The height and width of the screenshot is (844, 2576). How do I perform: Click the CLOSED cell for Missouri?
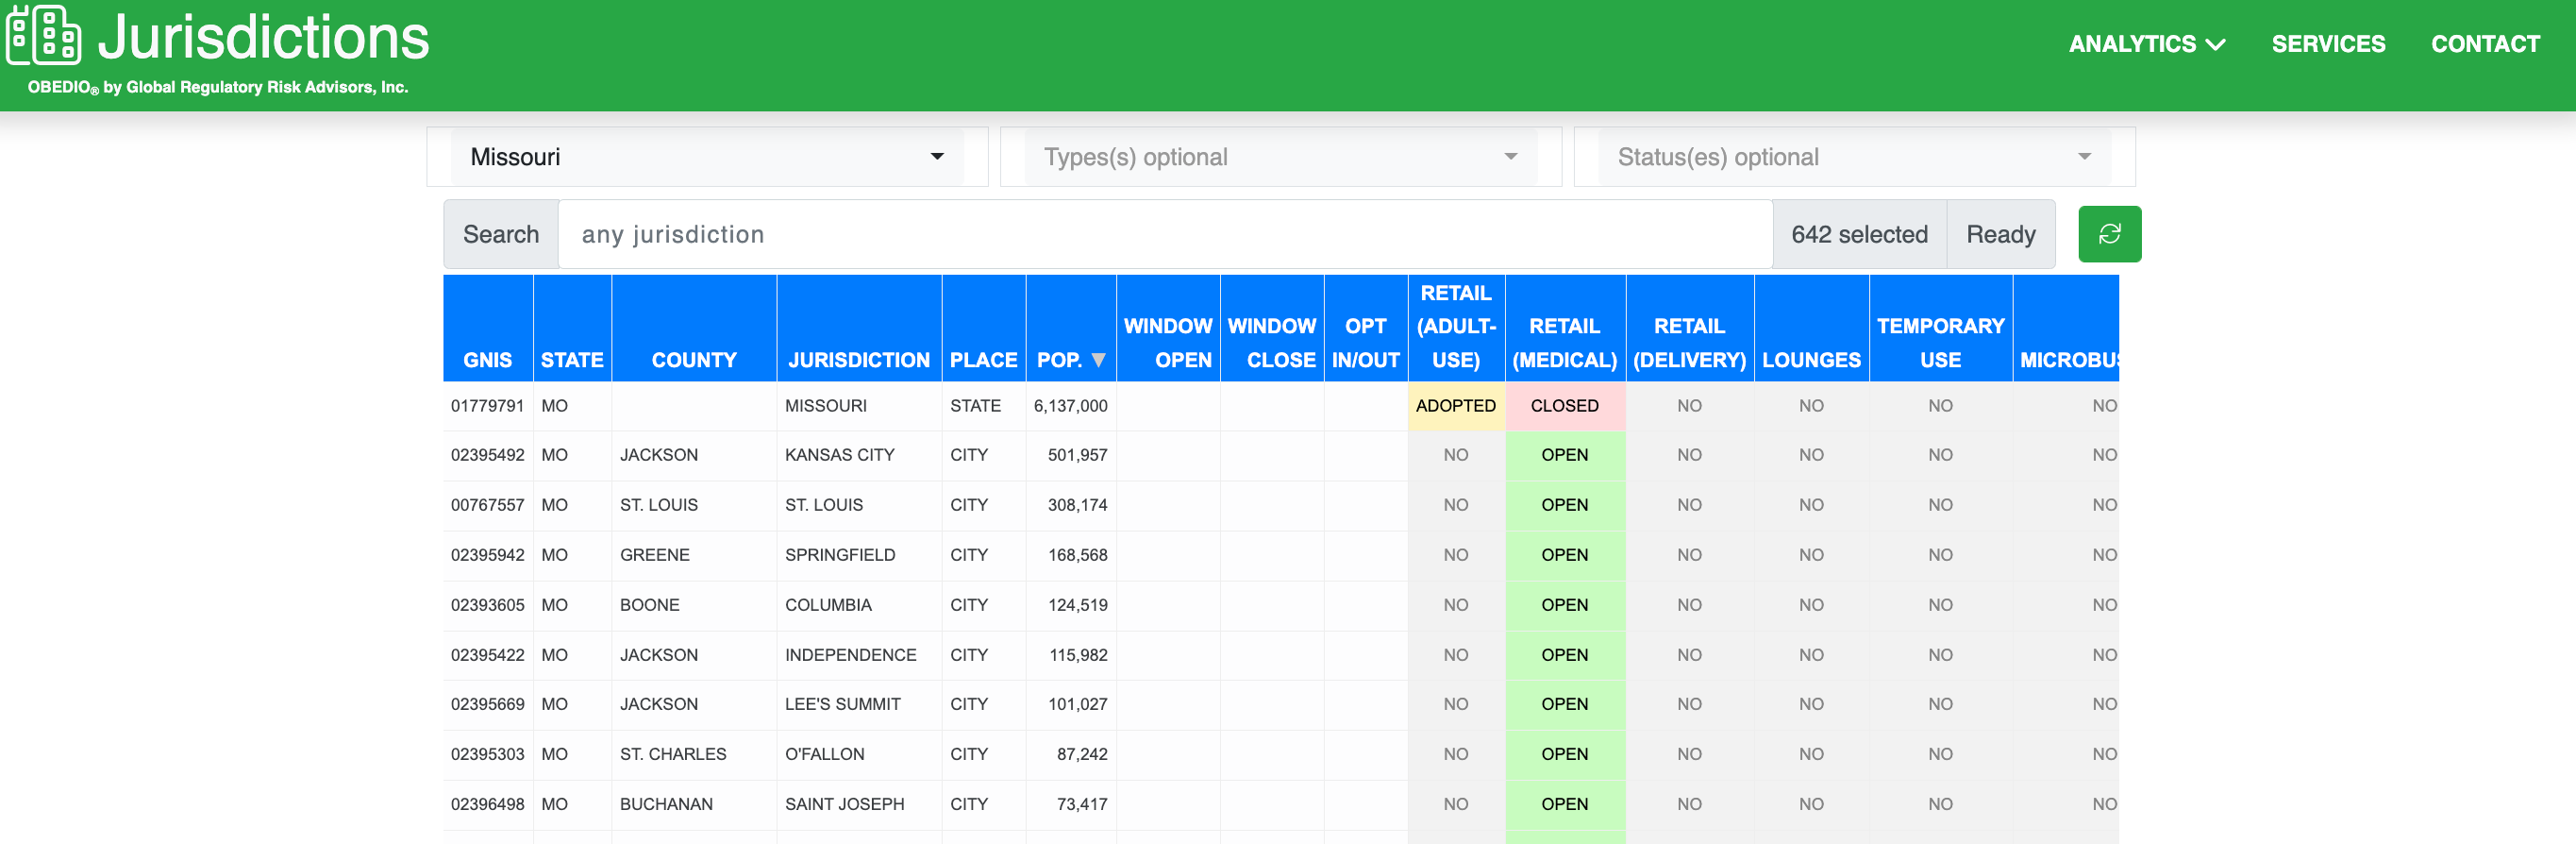[x=1564, y=406]
